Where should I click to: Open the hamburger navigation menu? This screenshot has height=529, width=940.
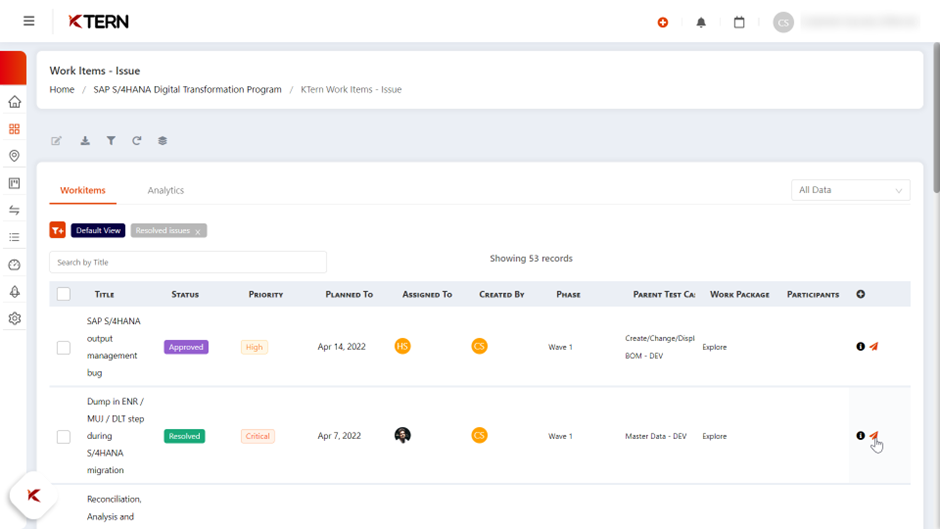pos(29,21)
